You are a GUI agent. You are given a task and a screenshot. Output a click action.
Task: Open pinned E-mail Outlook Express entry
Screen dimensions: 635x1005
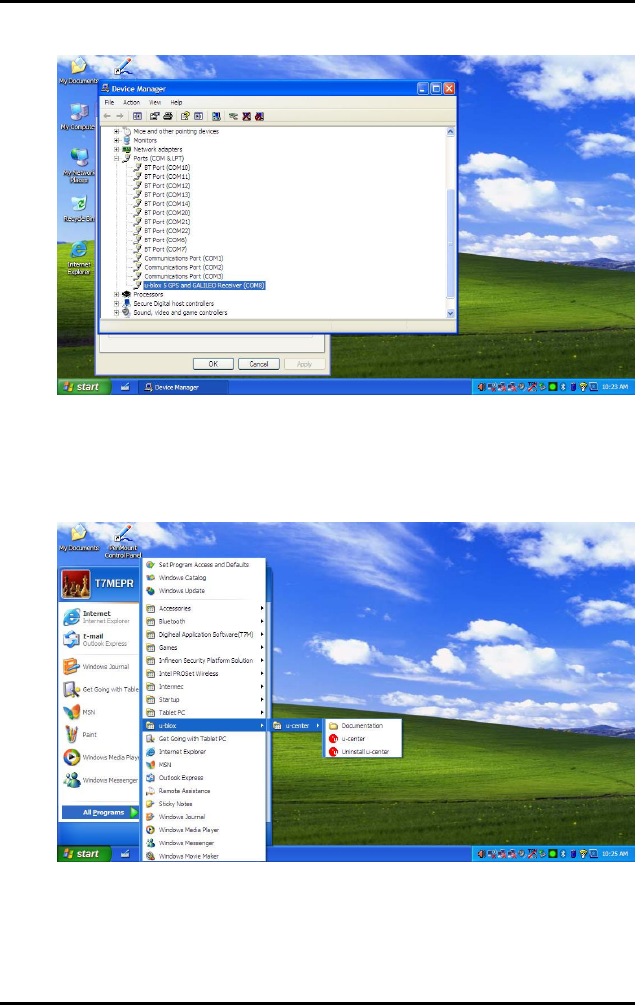[100, 640]
